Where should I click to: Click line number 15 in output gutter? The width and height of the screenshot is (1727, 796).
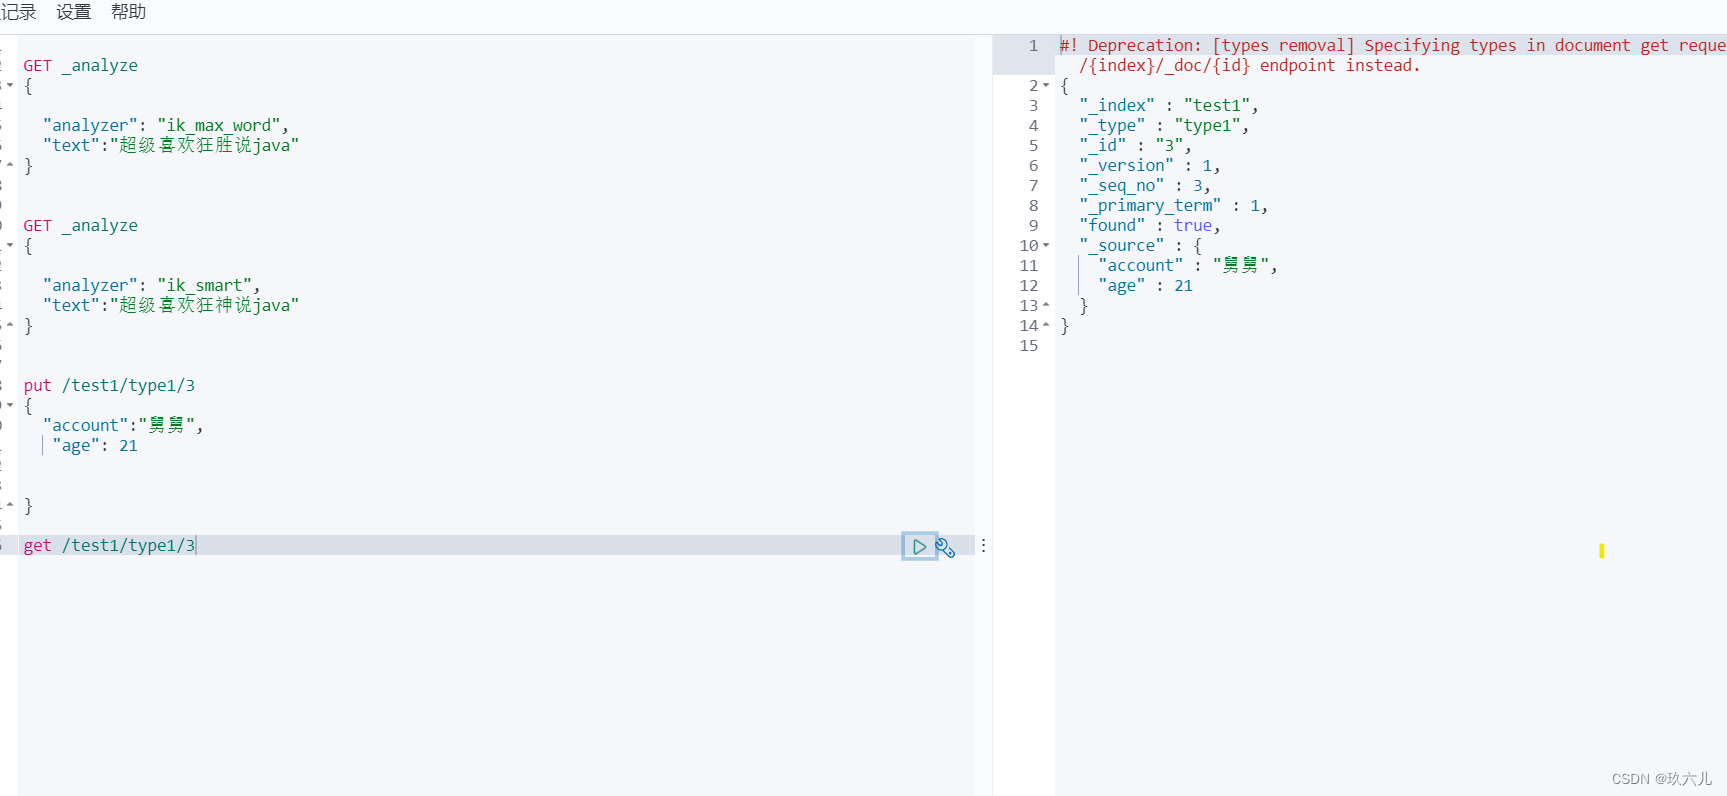(x=1029, y=346)
